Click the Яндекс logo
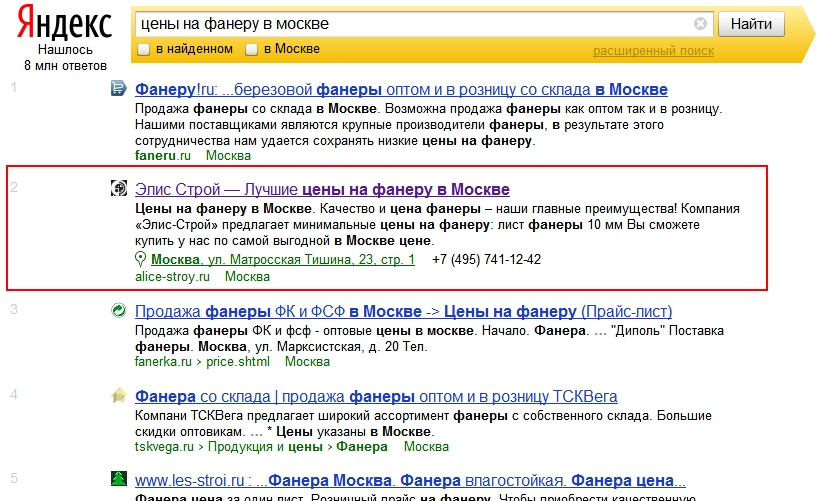819x501 pixels. (x=64, y=22)
